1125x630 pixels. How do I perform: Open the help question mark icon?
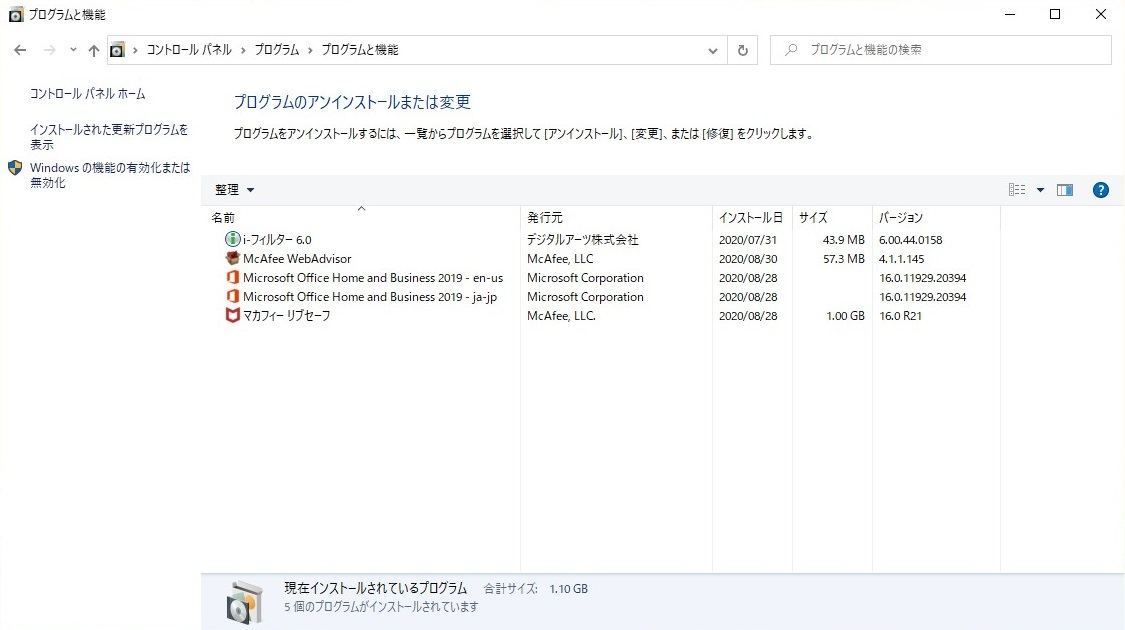(x=1101, y=190)
